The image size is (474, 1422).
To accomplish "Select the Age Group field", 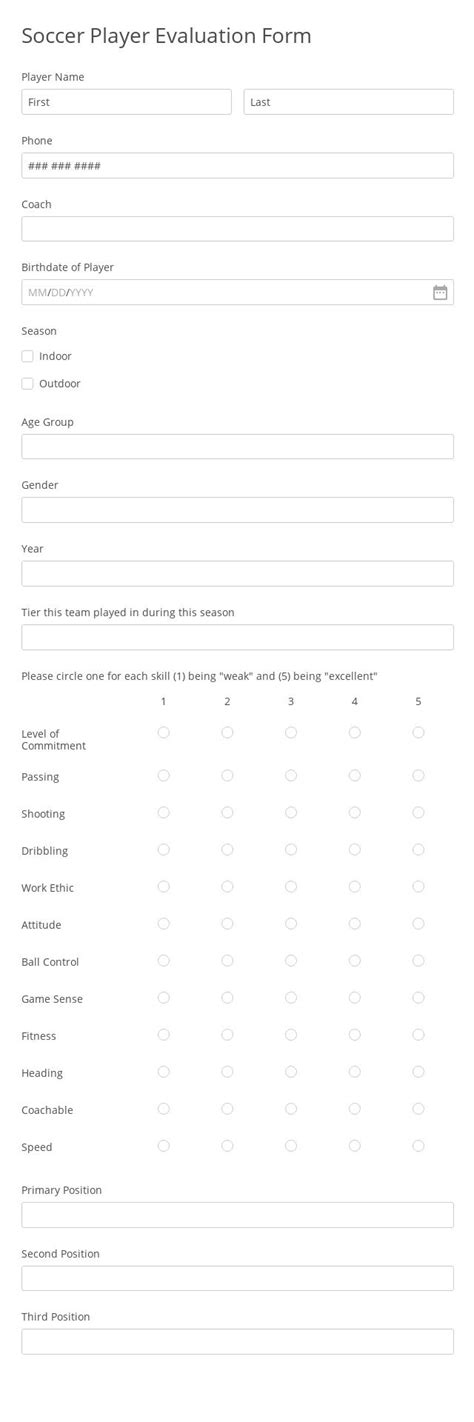I will tap(238, 447).
